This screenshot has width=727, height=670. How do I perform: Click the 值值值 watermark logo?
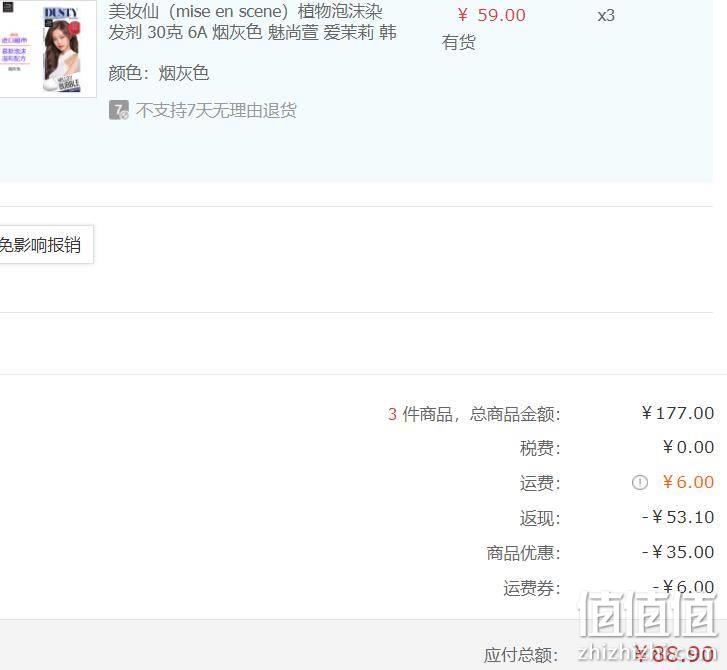[647, 614]
